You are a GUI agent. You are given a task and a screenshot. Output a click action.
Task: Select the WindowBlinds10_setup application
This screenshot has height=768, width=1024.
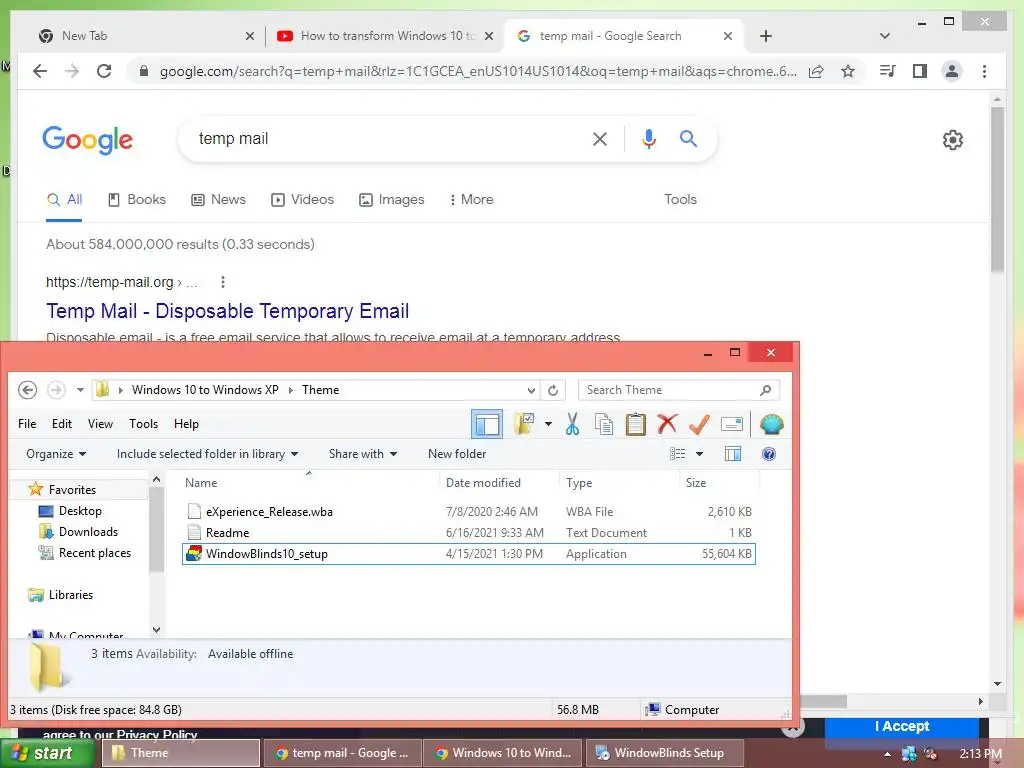(469, 554)
